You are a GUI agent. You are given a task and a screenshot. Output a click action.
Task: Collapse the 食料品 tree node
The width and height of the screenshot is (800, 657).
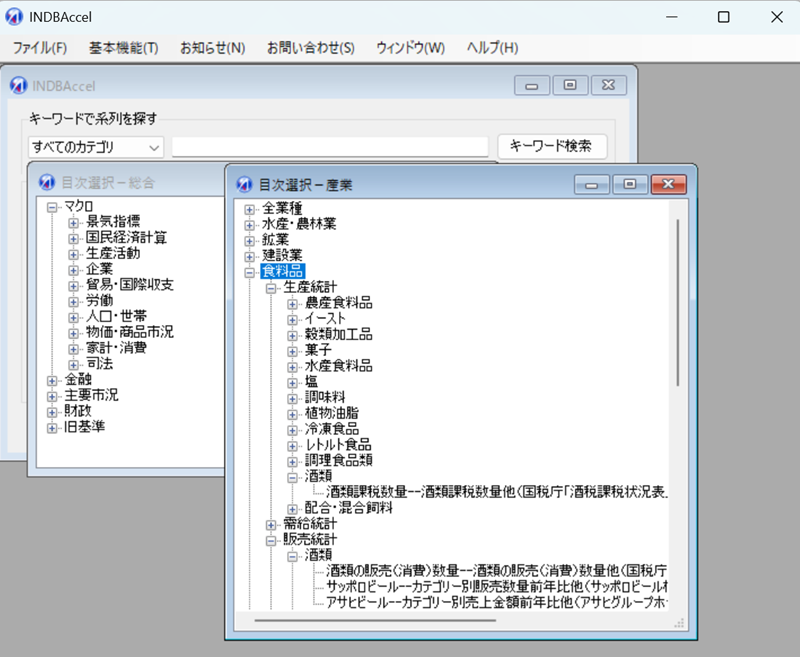click(x=249, y=271)
